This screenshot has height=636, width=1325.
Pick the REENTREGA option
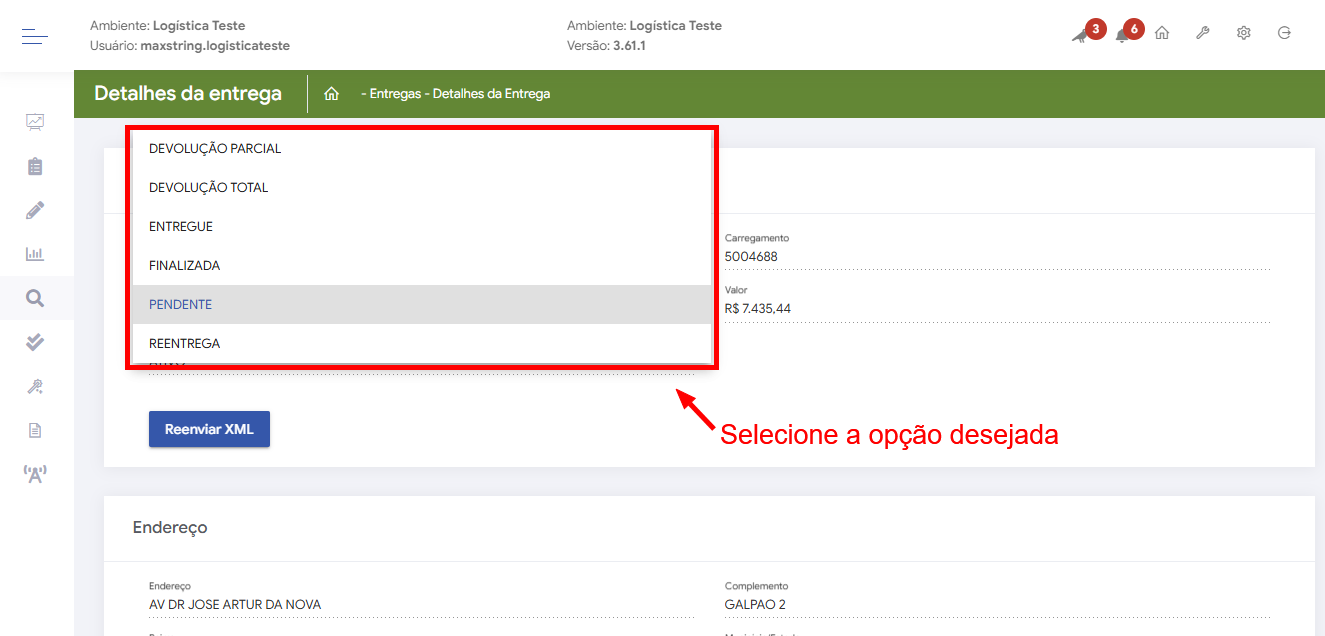click(x=422, y=343)
